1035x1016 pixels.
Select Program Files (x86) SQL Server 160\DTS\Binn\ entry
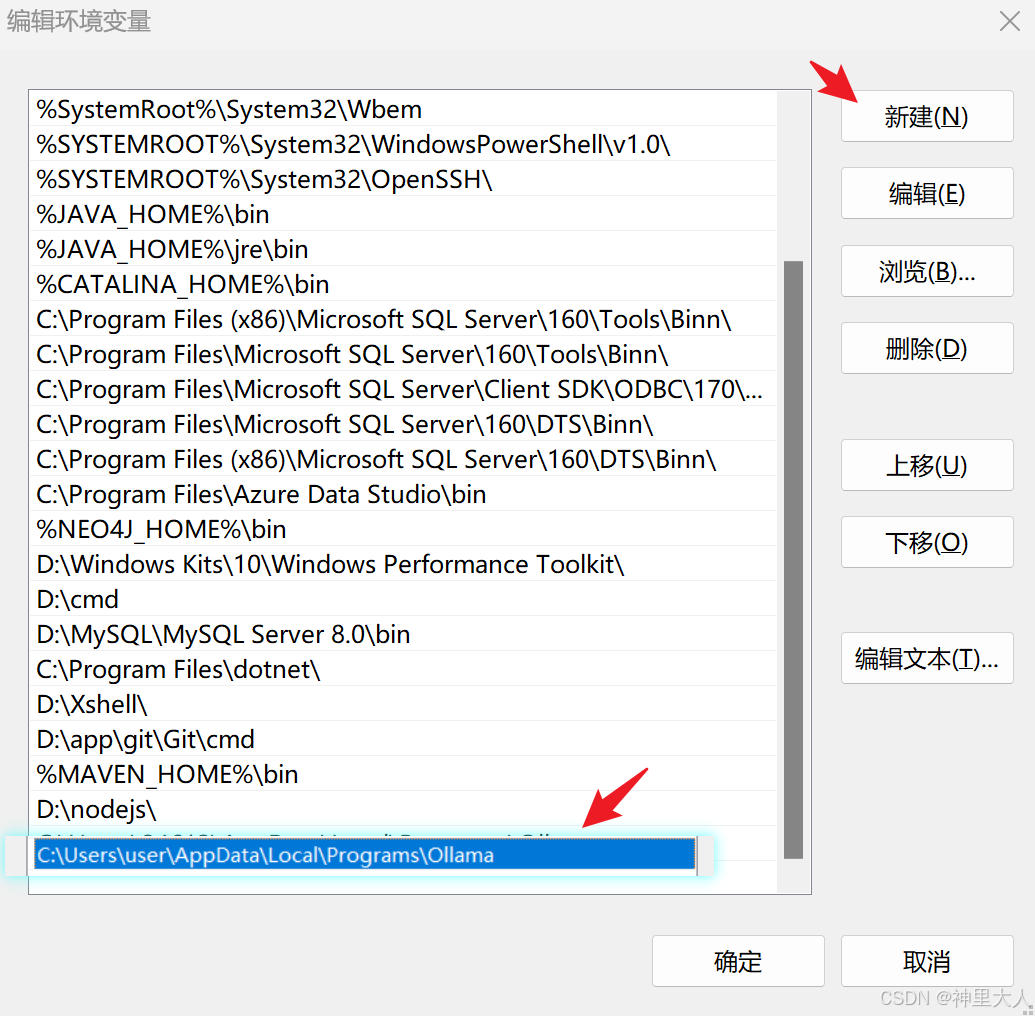click(x=403, y=459)
